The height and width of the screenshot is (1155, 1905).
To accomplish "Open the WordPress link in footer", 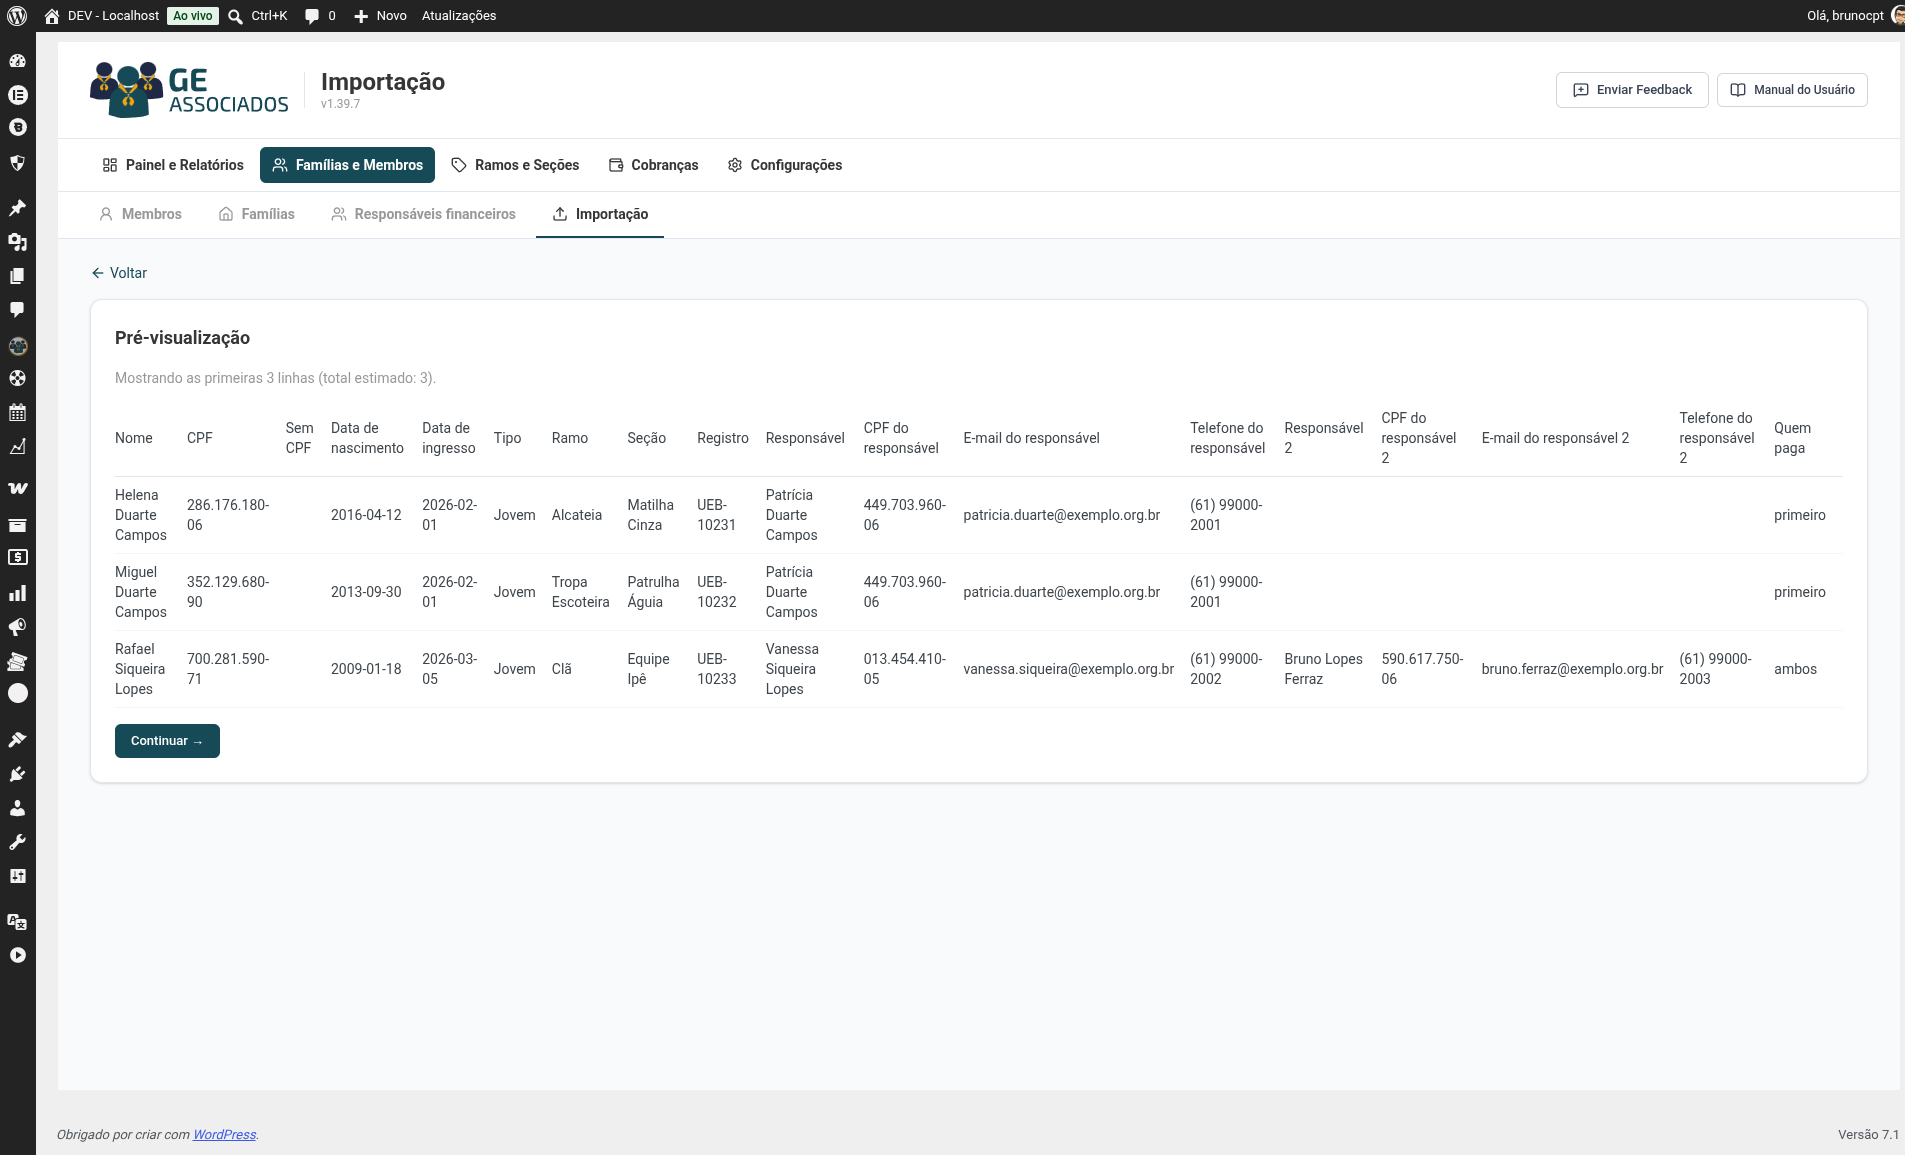I will (224, 1134).
